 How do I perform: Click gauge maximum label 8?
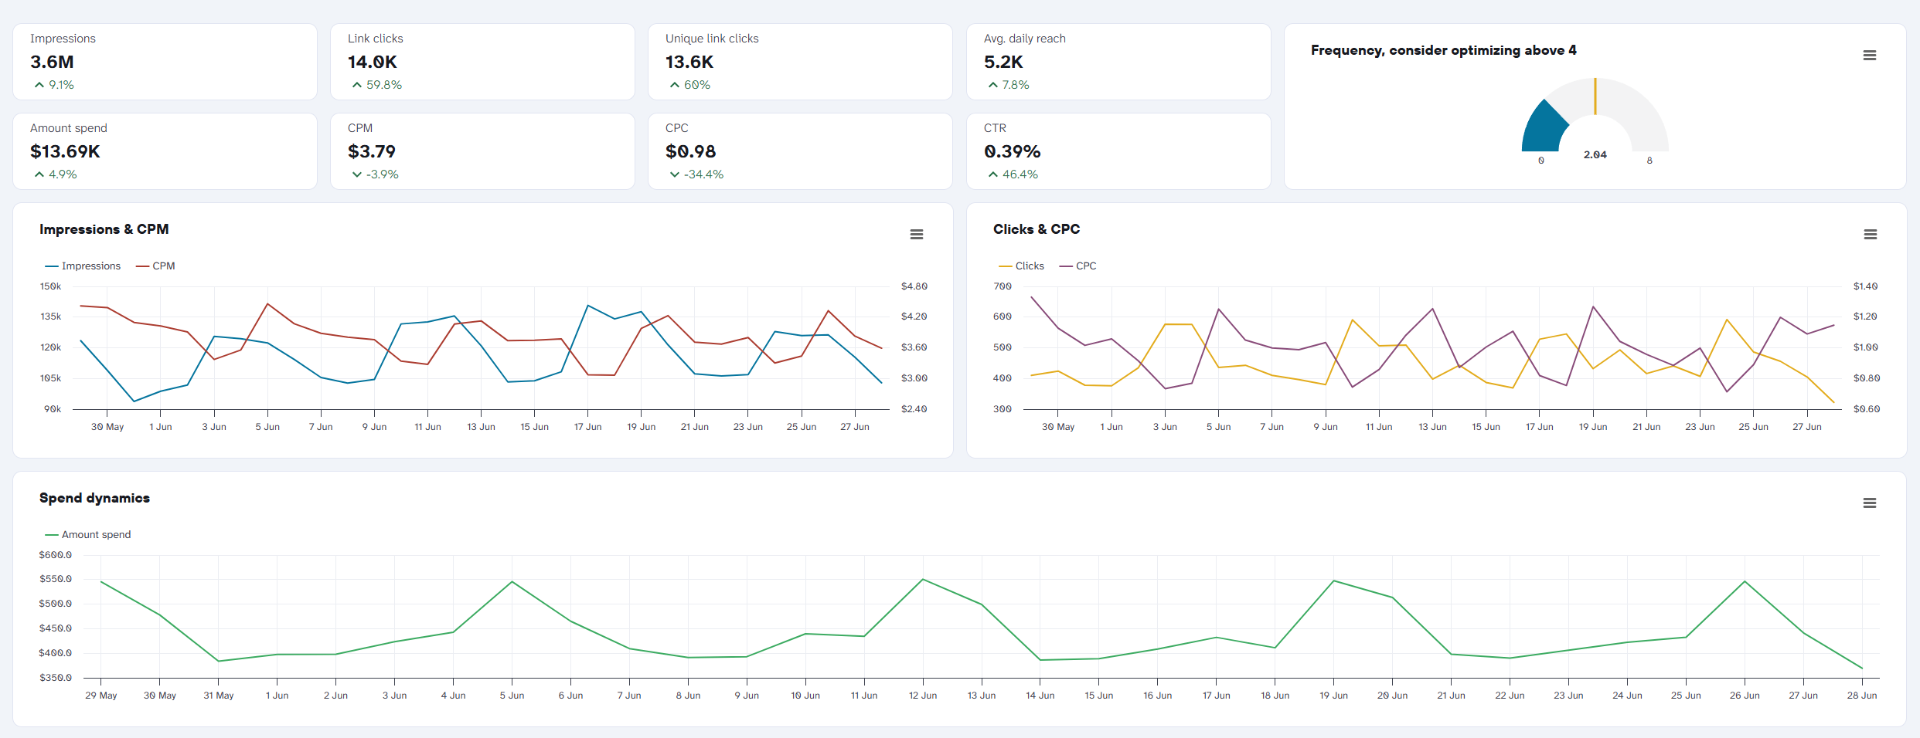pos(1650,160)
